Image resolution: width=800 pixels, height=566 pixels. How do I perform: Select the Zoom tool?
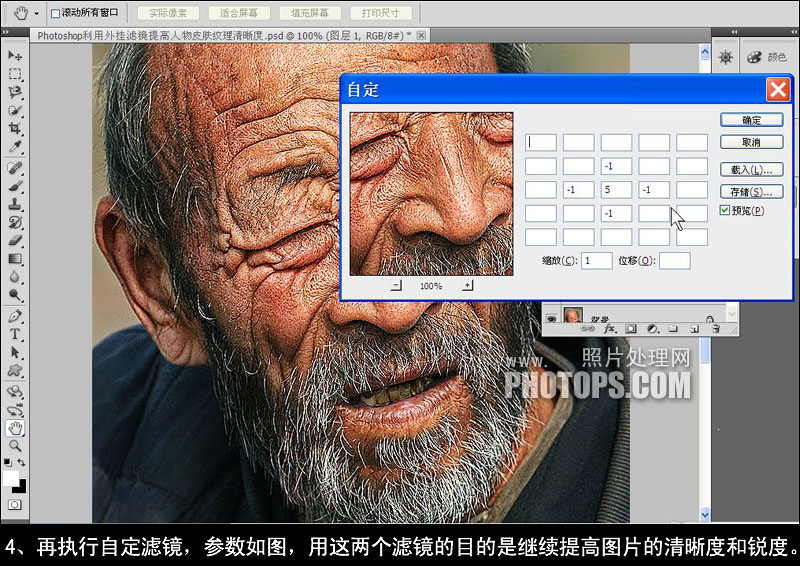tap(15, 446)
